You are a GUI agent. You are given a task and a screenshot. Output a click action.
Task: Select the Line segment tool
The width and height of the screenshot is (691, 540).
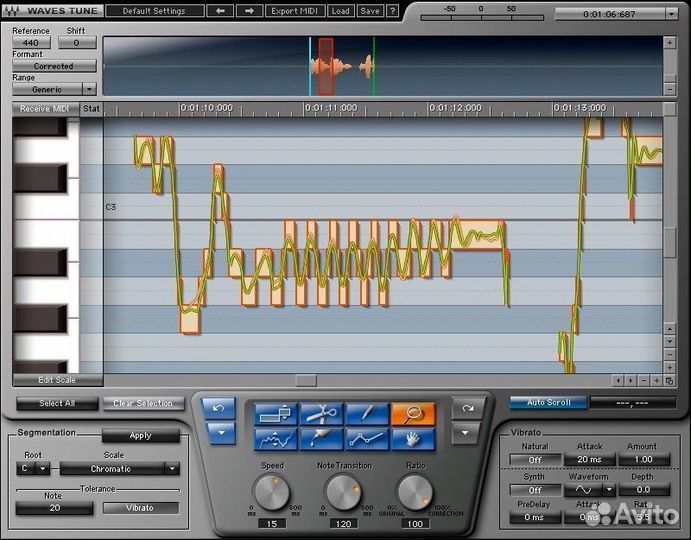367,439
